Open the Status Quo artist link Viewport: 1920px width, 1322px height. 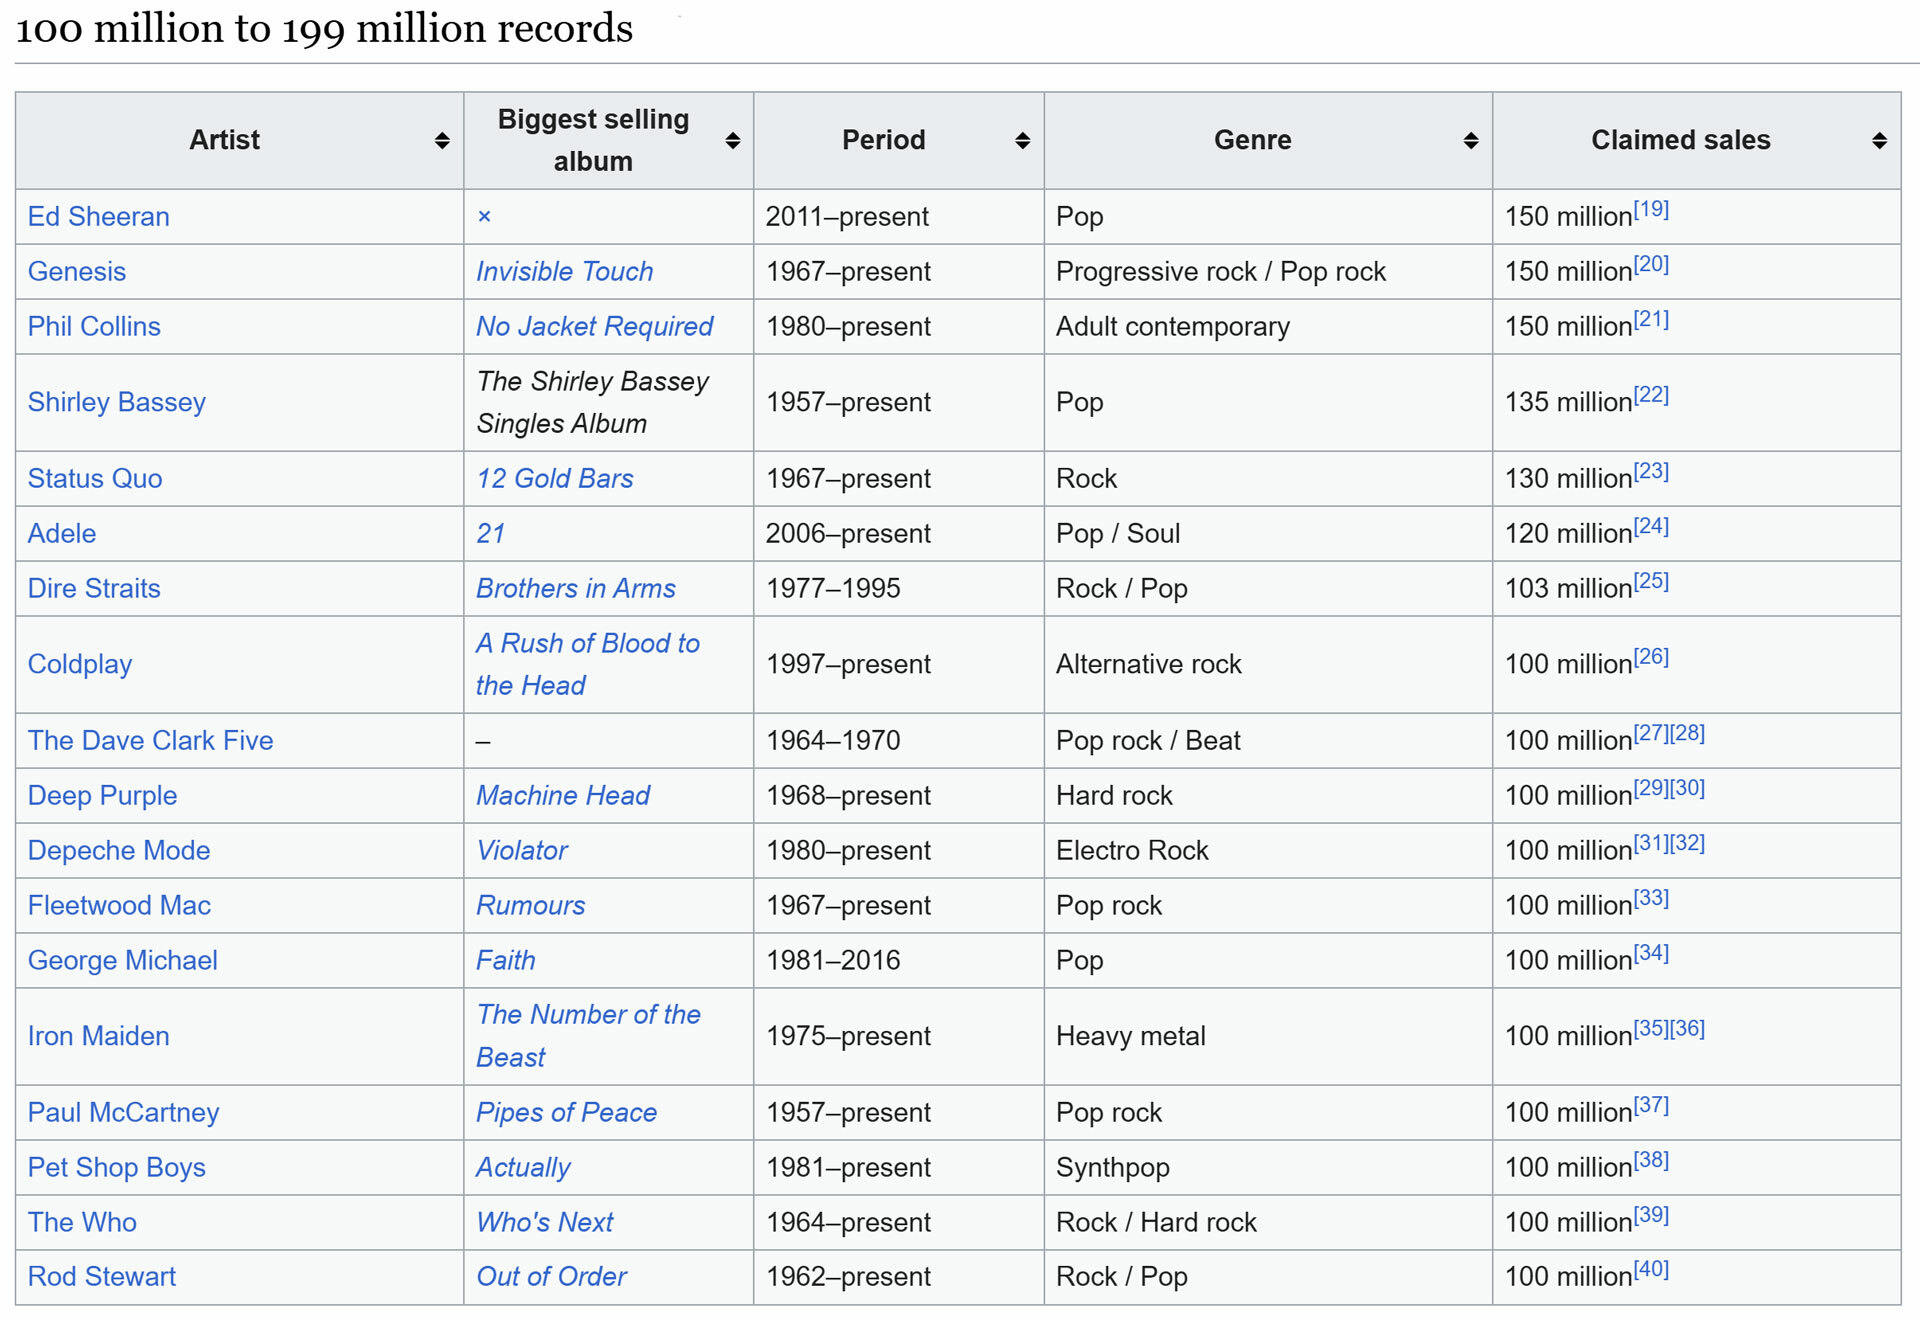(95, 479)
